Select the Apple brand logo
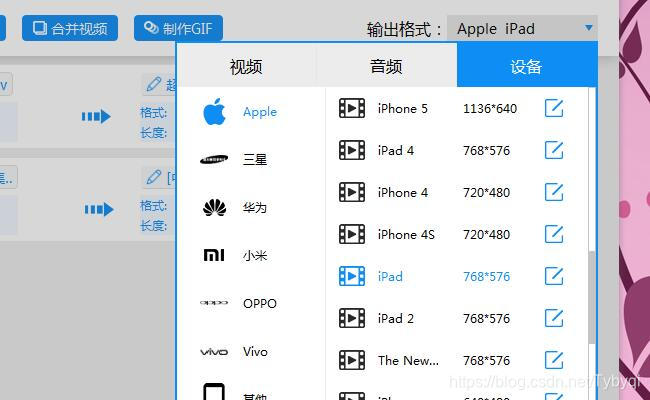 [x=214, y=112]
